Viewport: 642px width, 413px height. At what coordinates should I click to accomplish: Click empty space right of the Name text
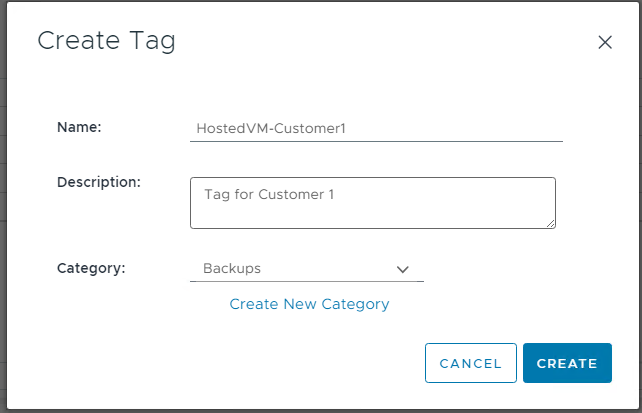click(x=460, y=128)
